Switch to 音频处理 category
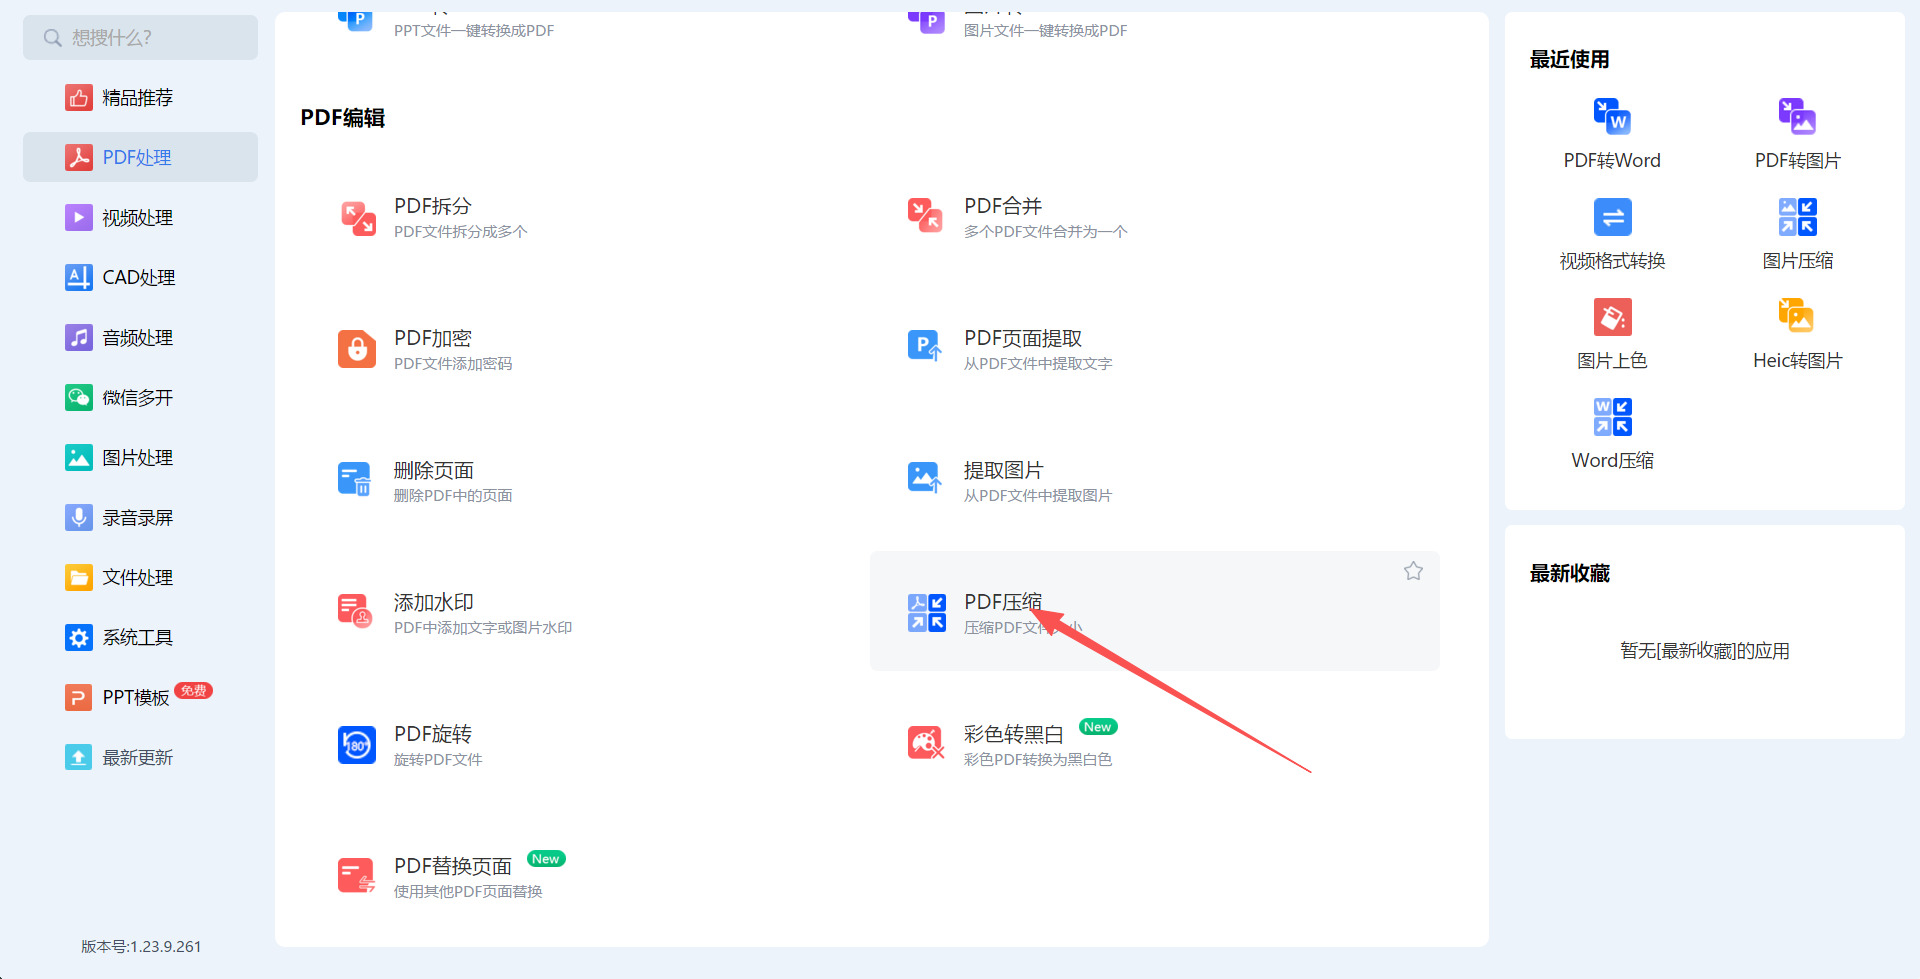The height and width of the screenshot is (979, 1920). [140, 338]
